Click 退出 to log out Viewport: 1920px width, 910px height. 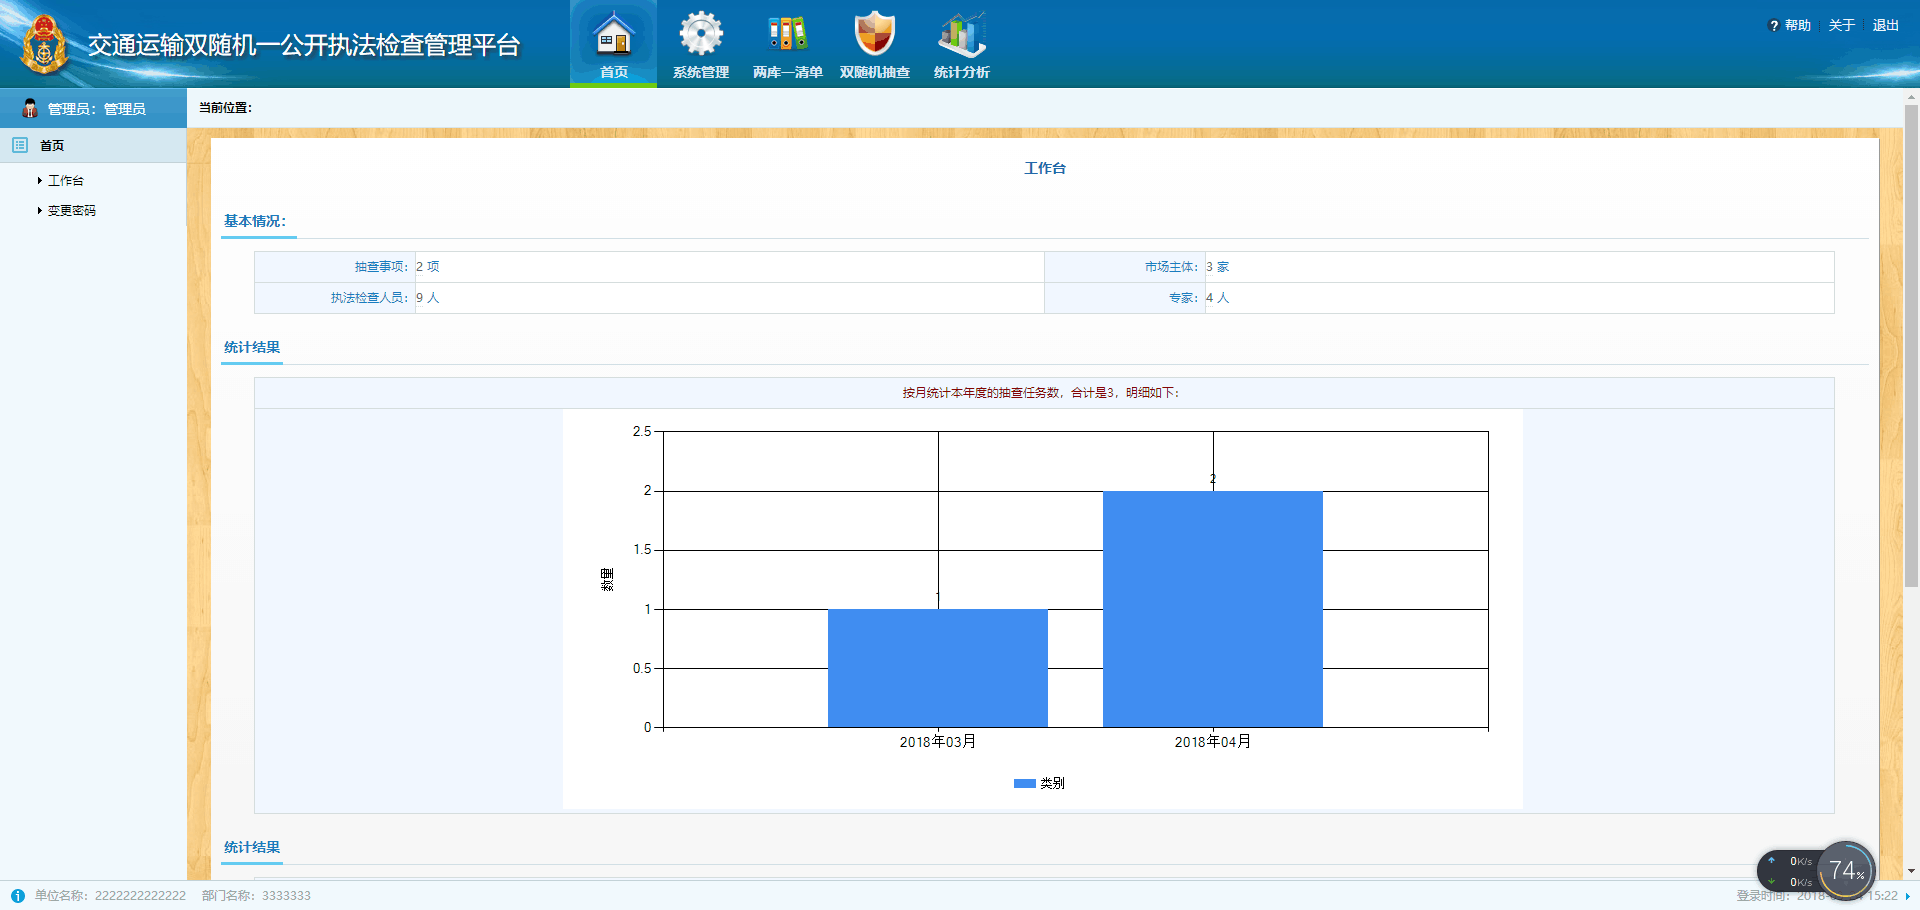(1886, 26)
